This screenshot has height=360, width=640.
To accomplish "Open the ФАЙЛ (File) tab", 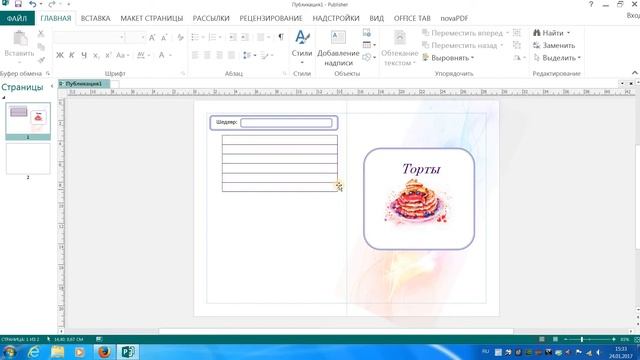I will [x=17, y=18].
